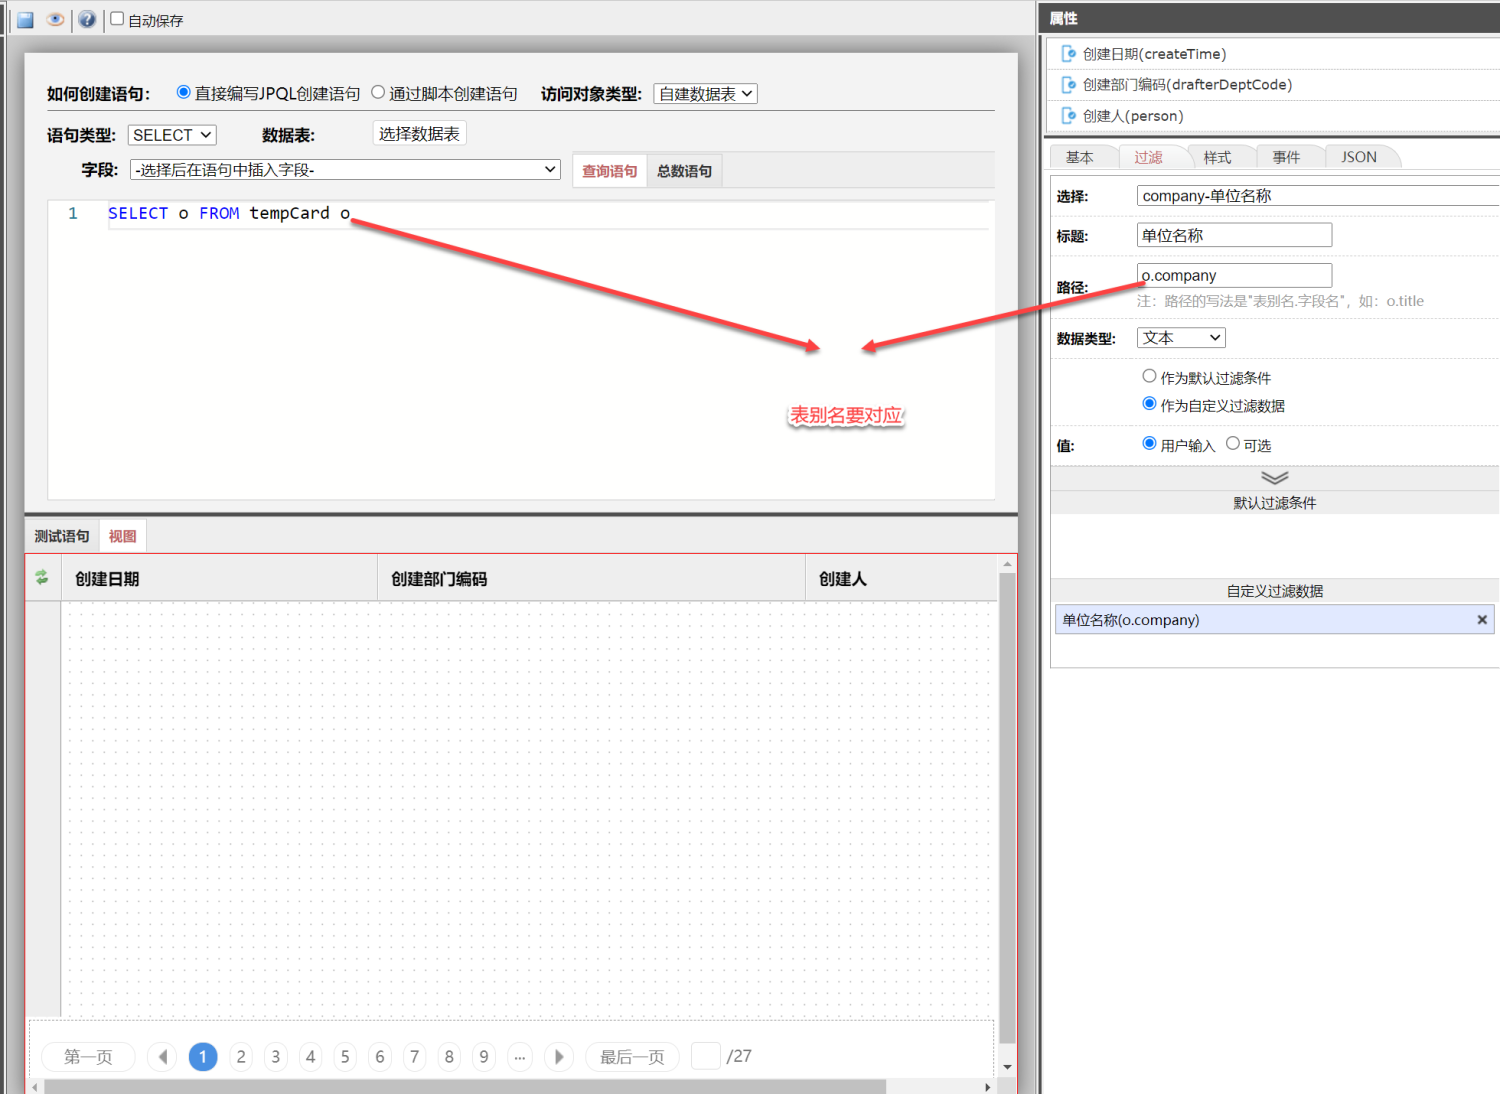
Task: Go to previous page with left arrow
Action: [162, 1057]
